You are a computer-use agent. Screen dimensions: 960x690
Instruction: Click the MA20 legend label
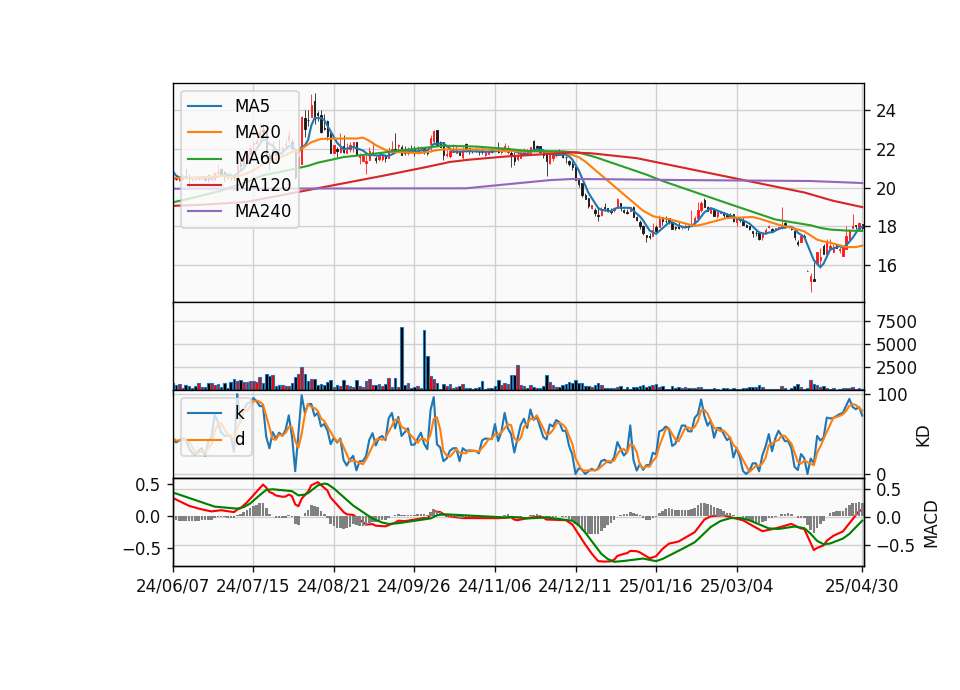pos(258,132)
